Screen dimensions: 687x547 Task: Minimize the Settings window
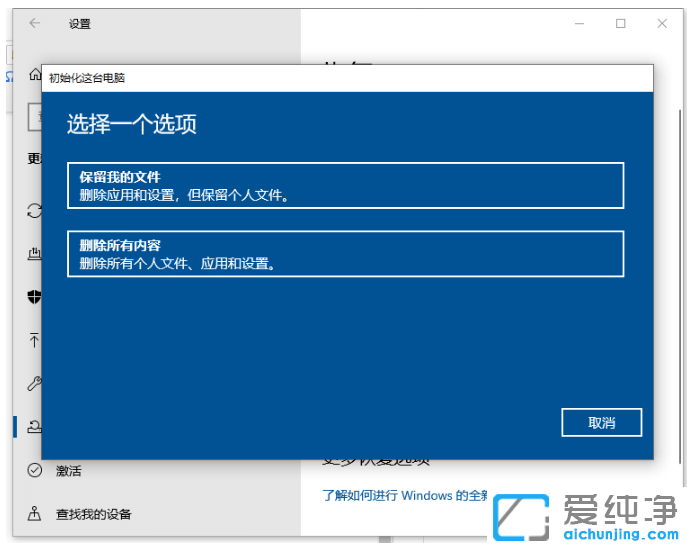[580, 24]
